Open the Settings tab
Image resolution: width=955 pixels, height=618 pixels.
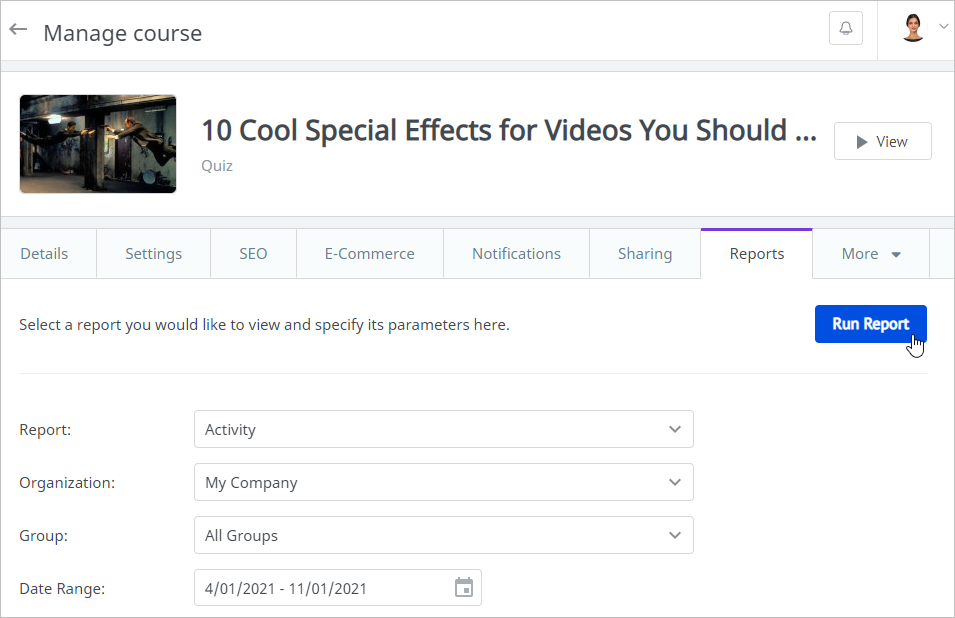click(x=153, y=254)
